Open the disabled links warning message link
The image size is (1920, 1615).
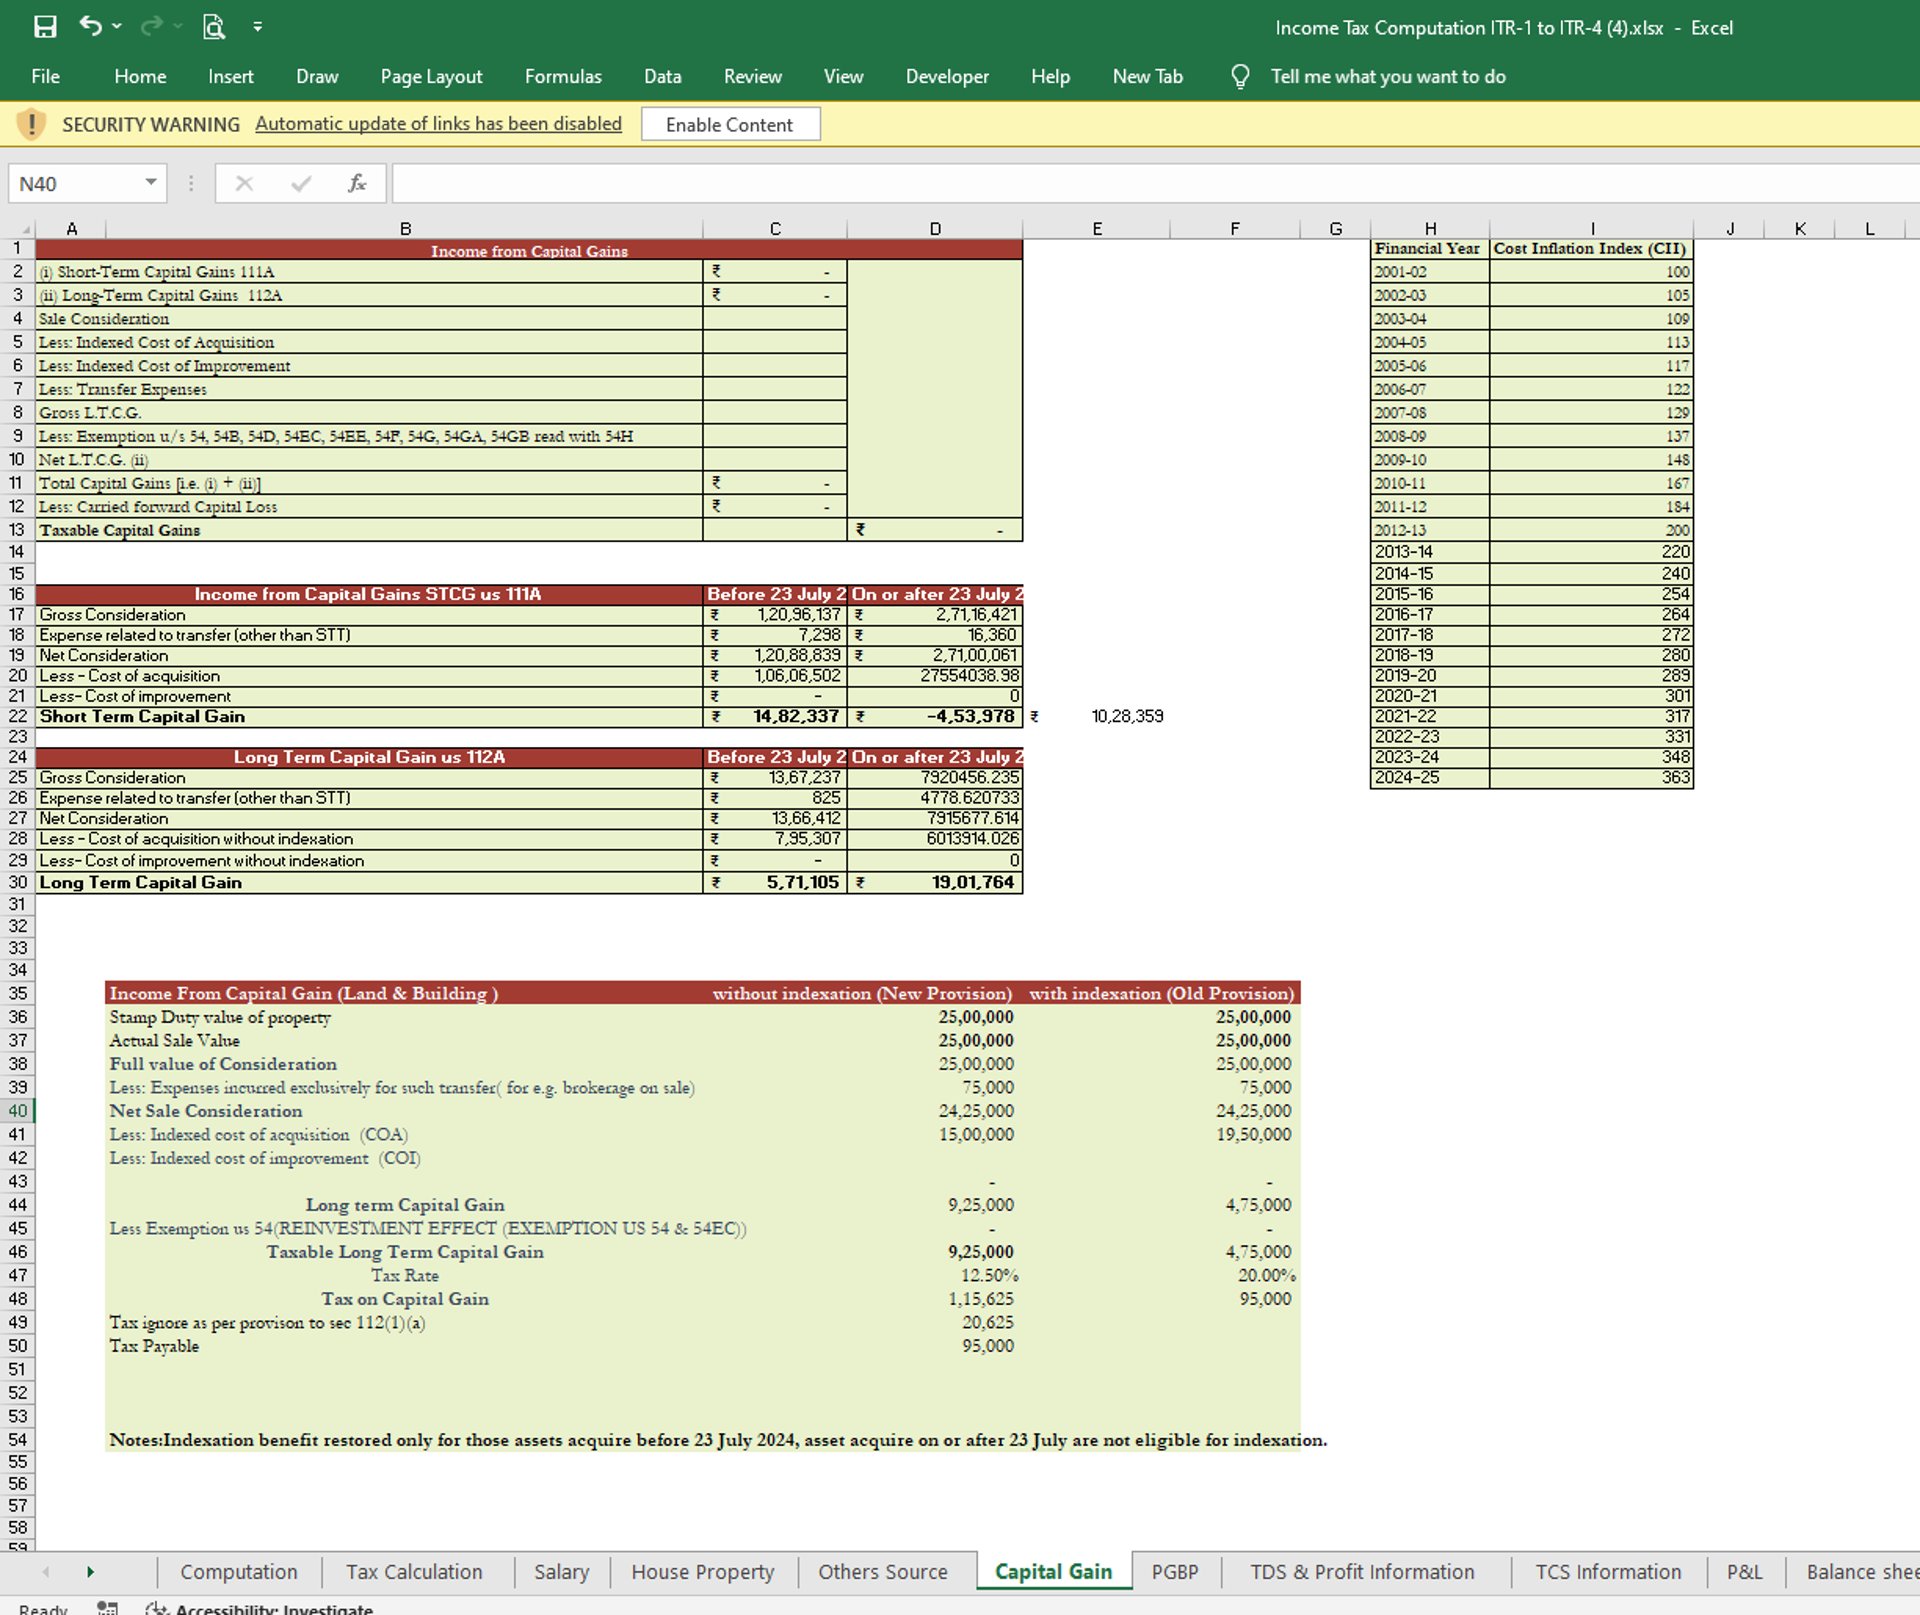coord(438,124)
